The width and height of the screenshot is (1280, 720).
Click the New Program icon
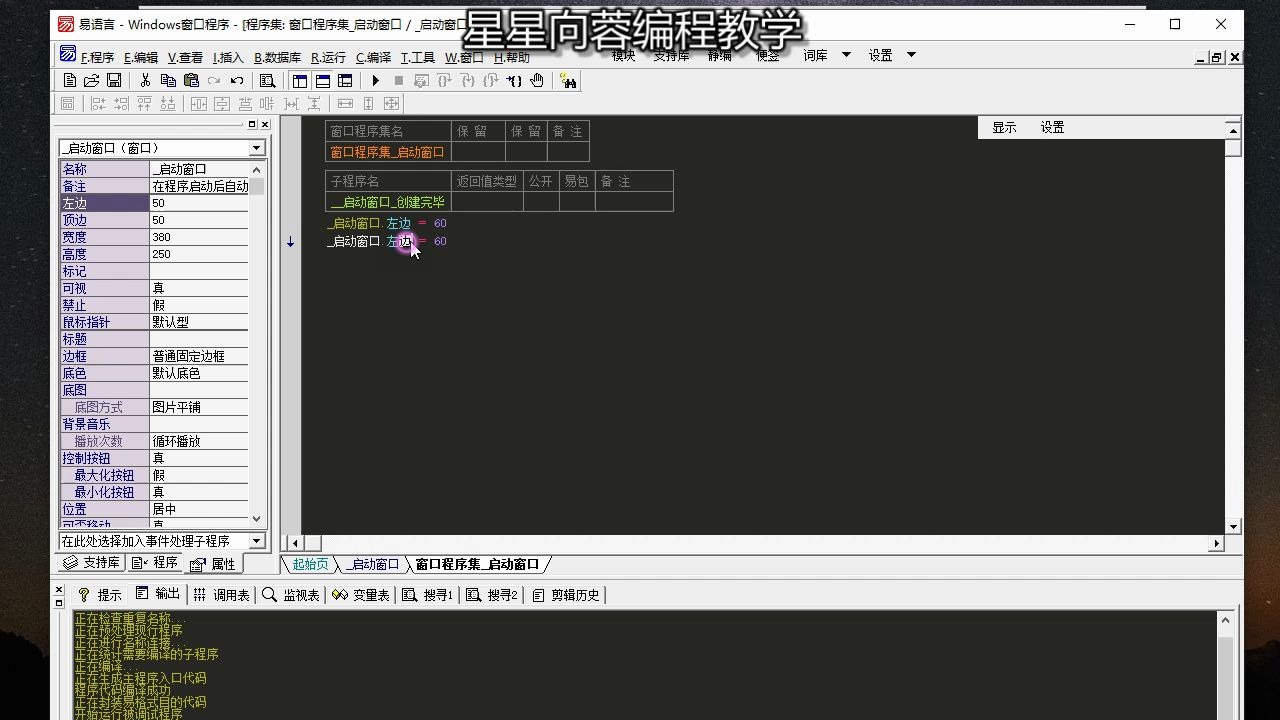70,80
